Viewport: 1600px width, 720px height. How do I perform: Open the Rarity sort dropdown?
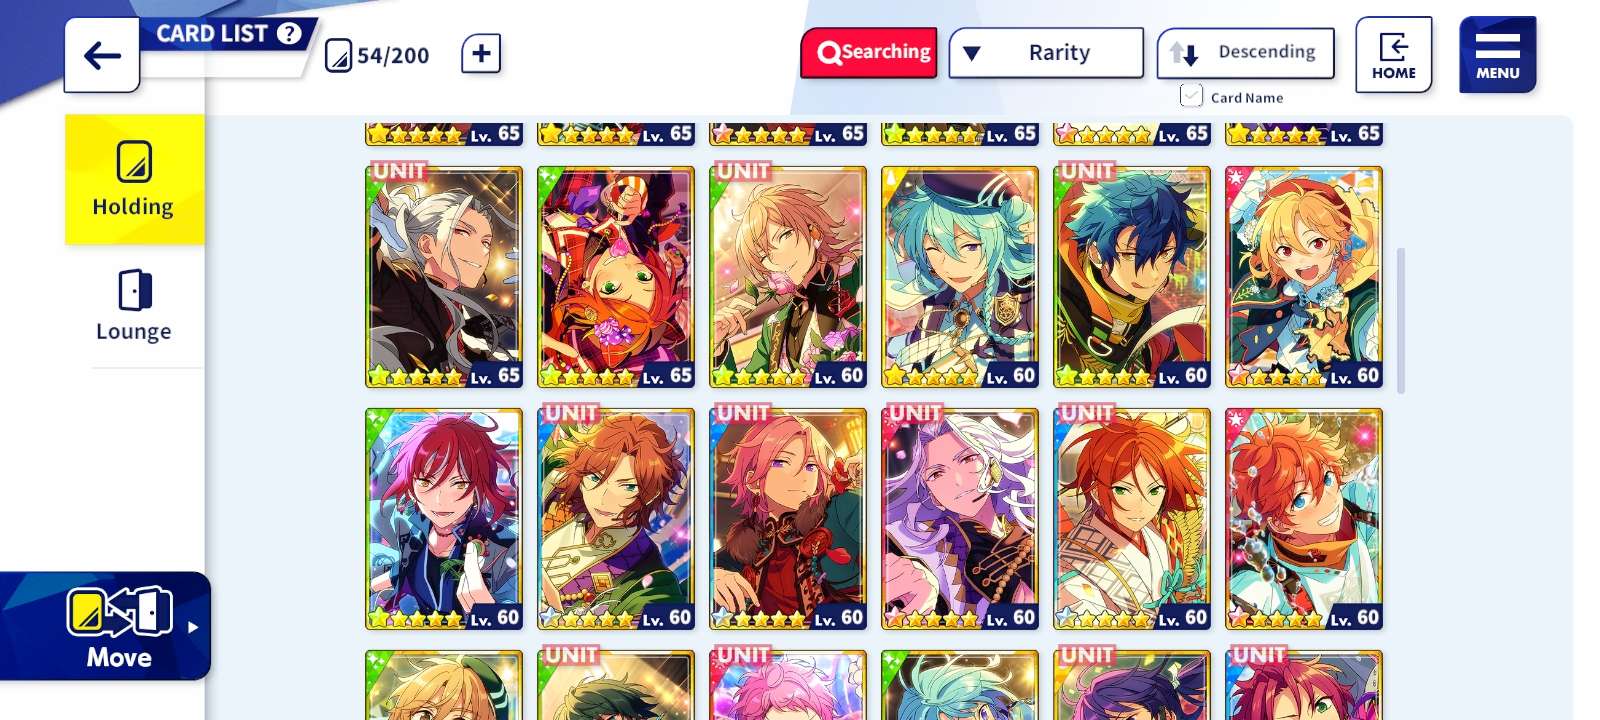pos(1046,53)
